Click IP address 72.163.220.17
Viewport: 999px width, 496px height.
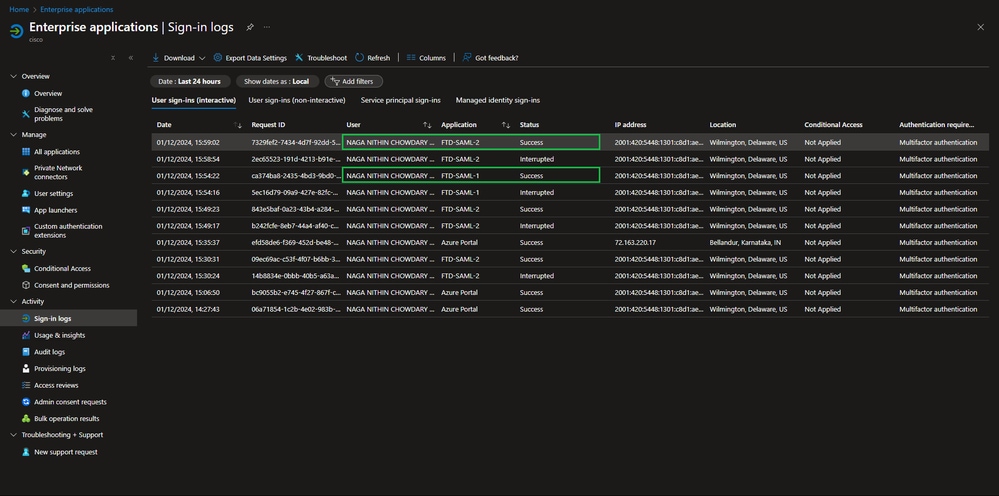[x=635, y=243]
